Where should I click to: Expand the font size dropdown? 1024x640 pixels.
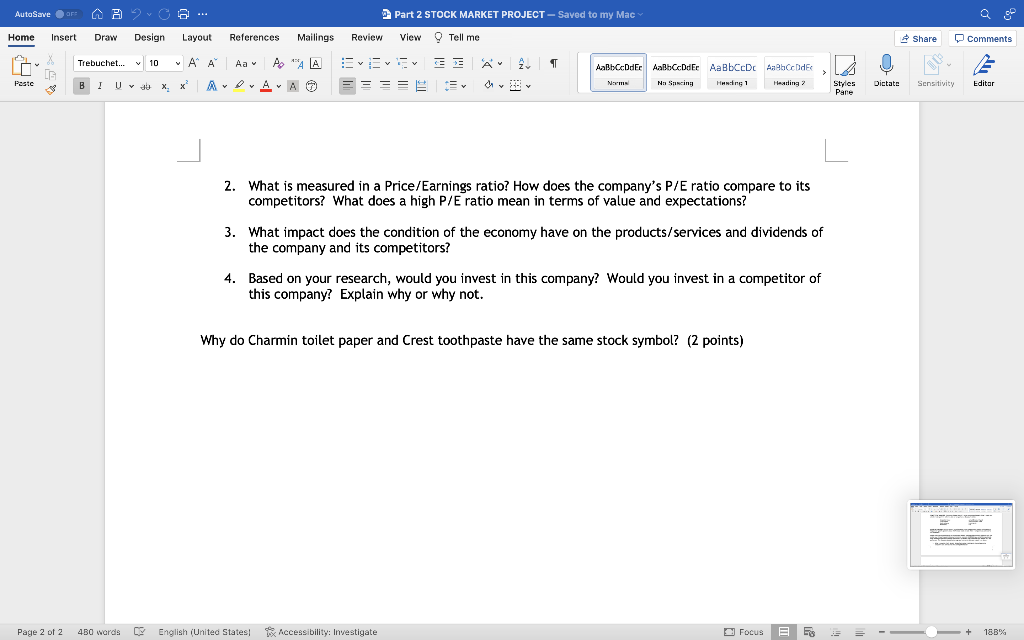[178, 62]
